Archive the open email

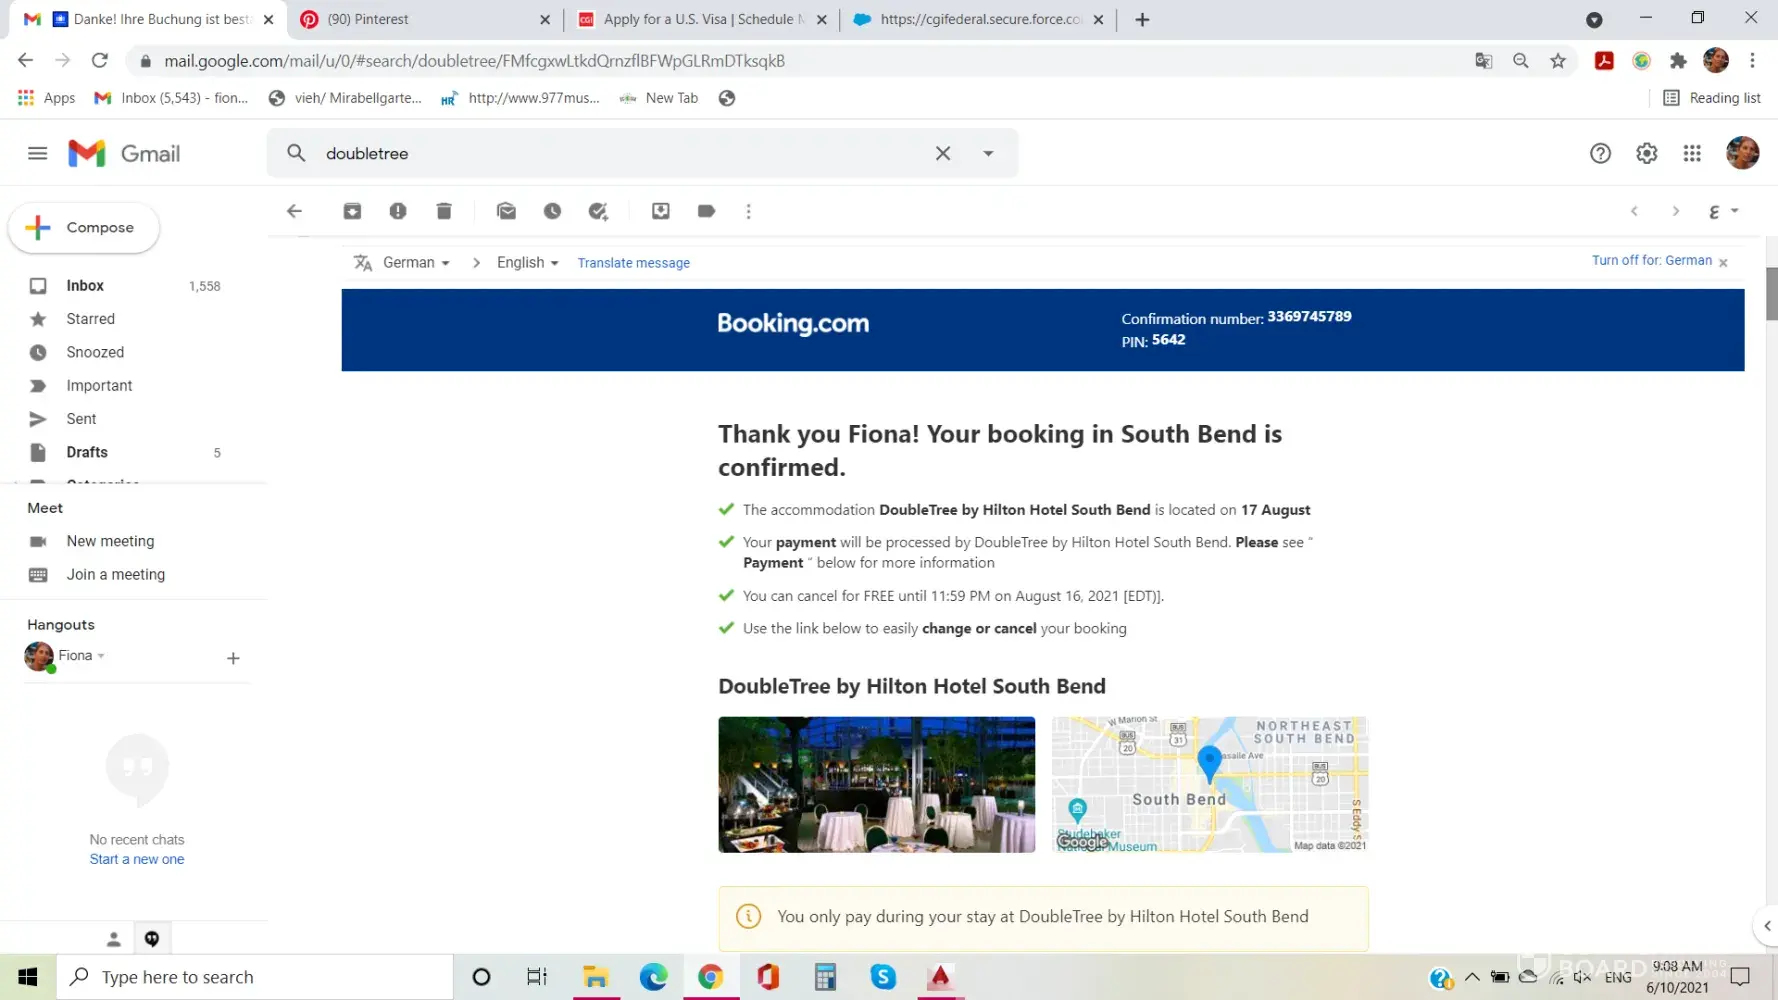(x=352, y=211)
